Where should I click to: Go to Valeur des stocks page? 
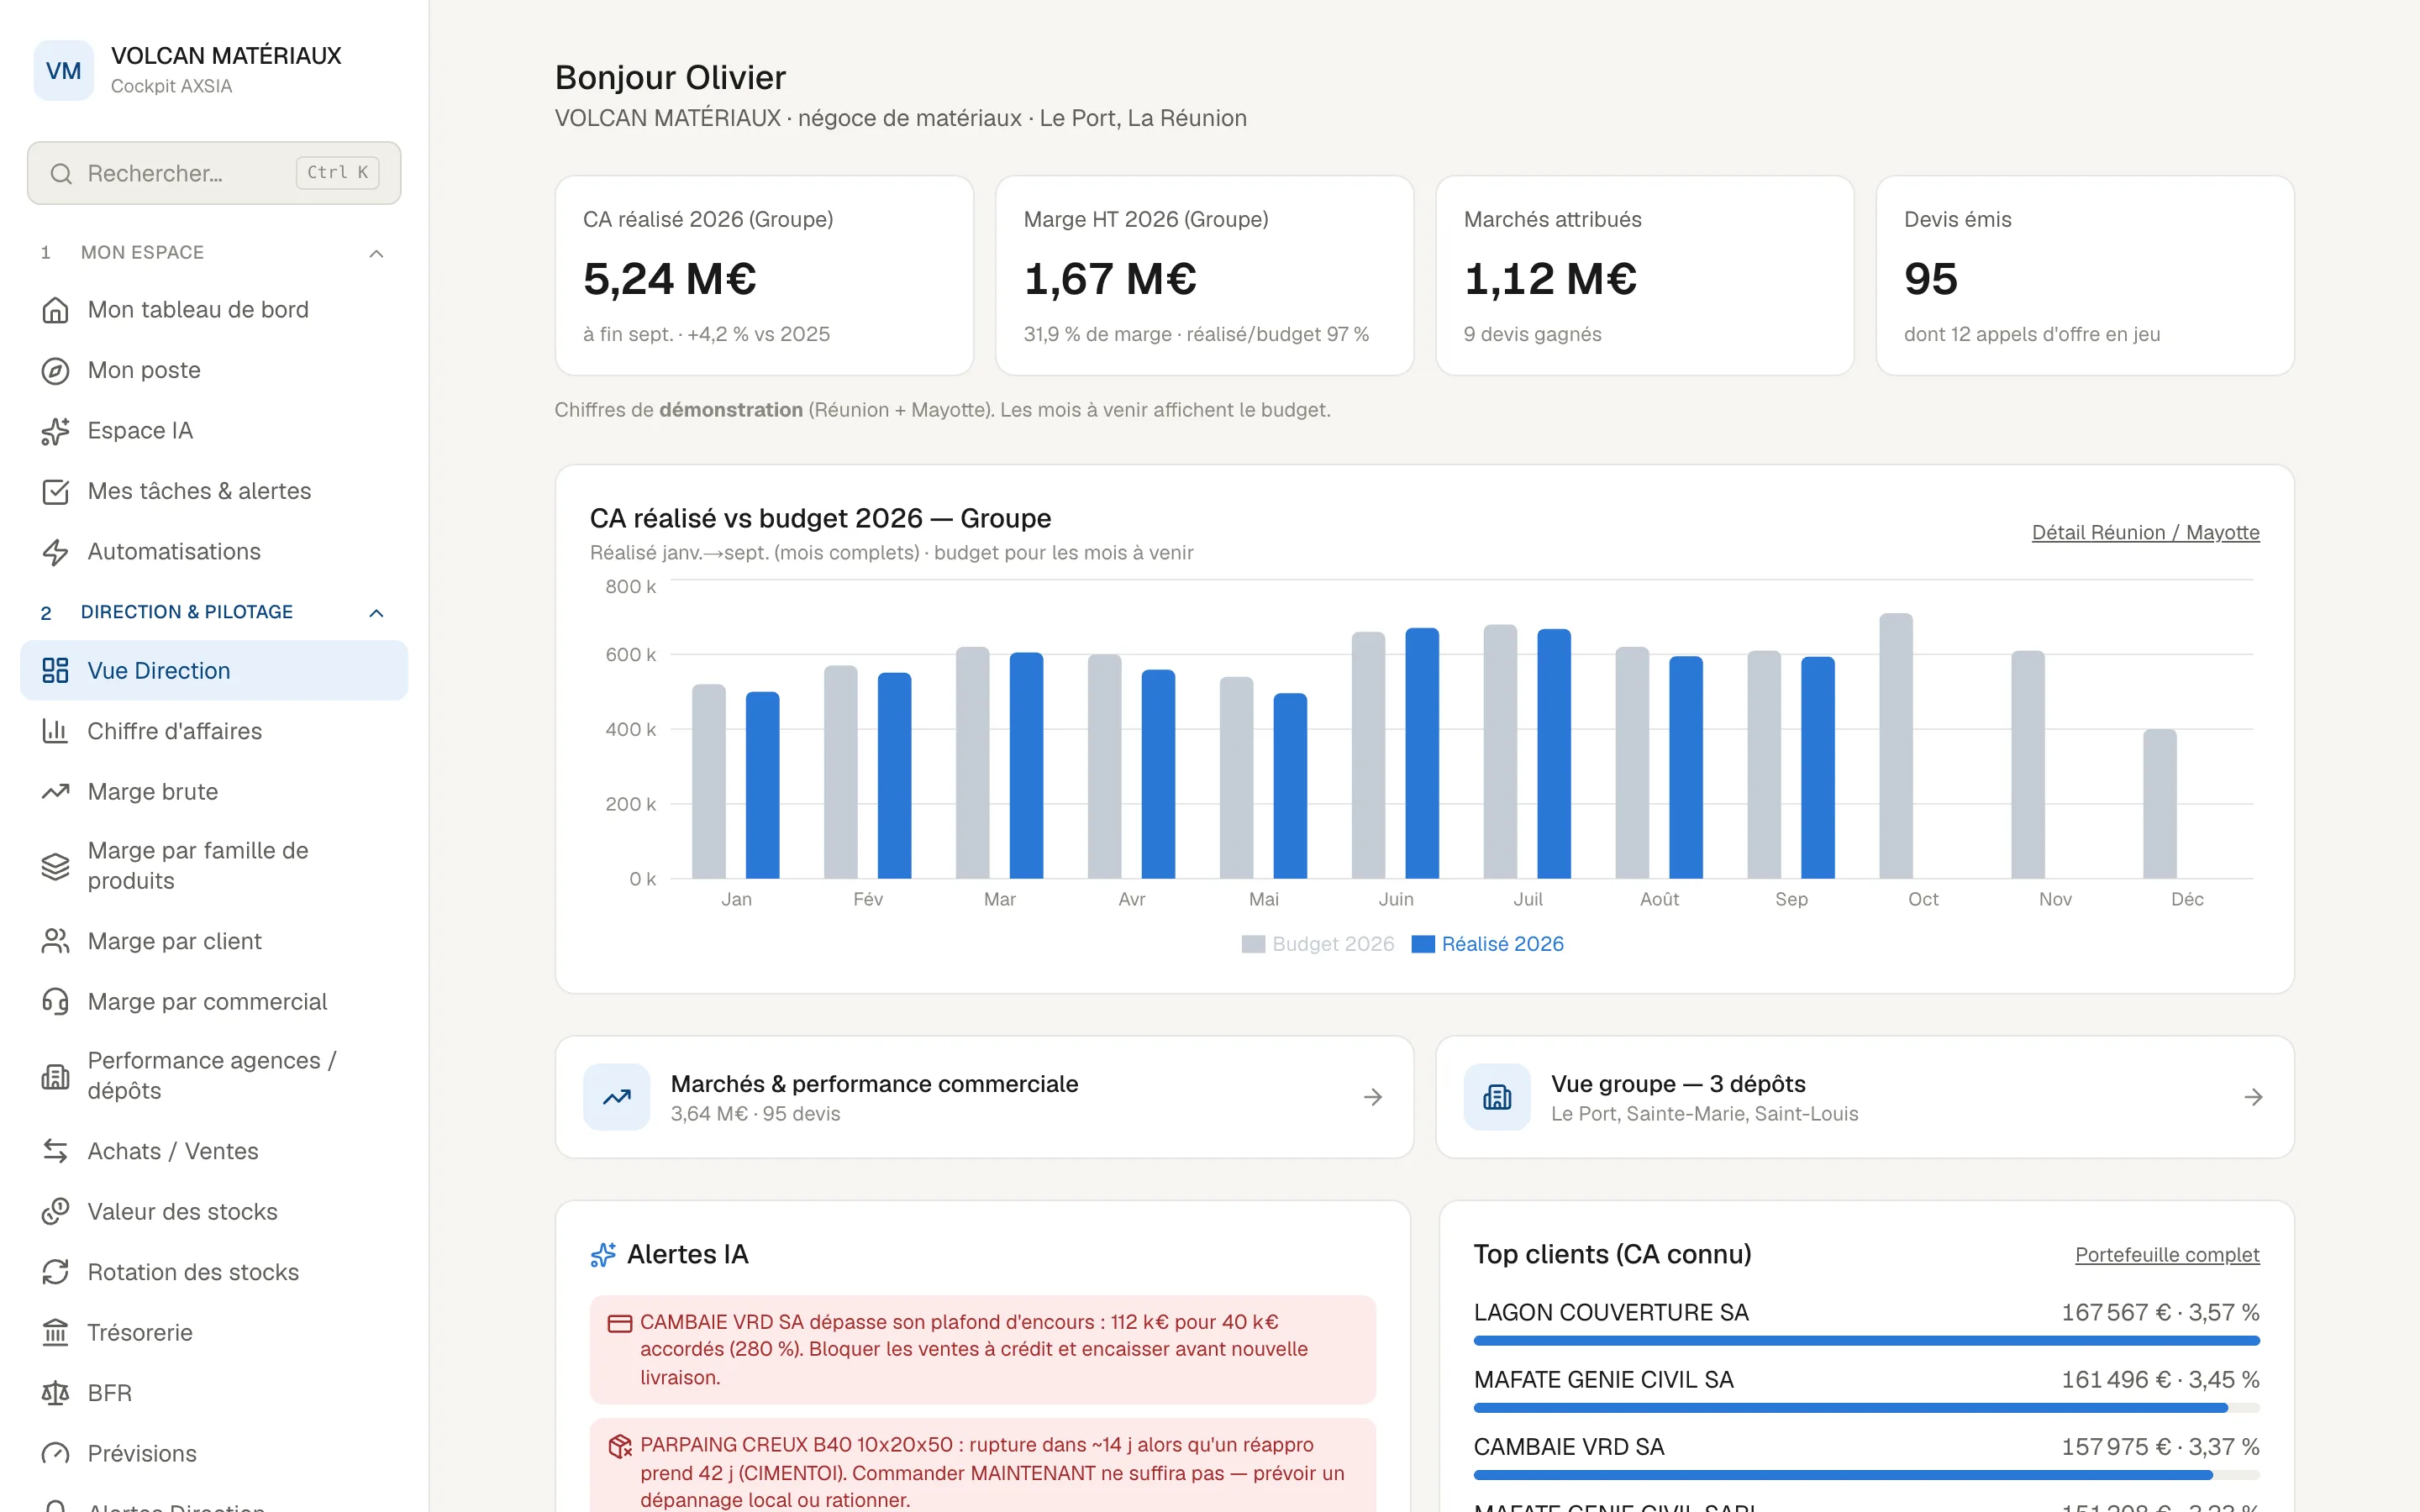(x=214, y=1212)
